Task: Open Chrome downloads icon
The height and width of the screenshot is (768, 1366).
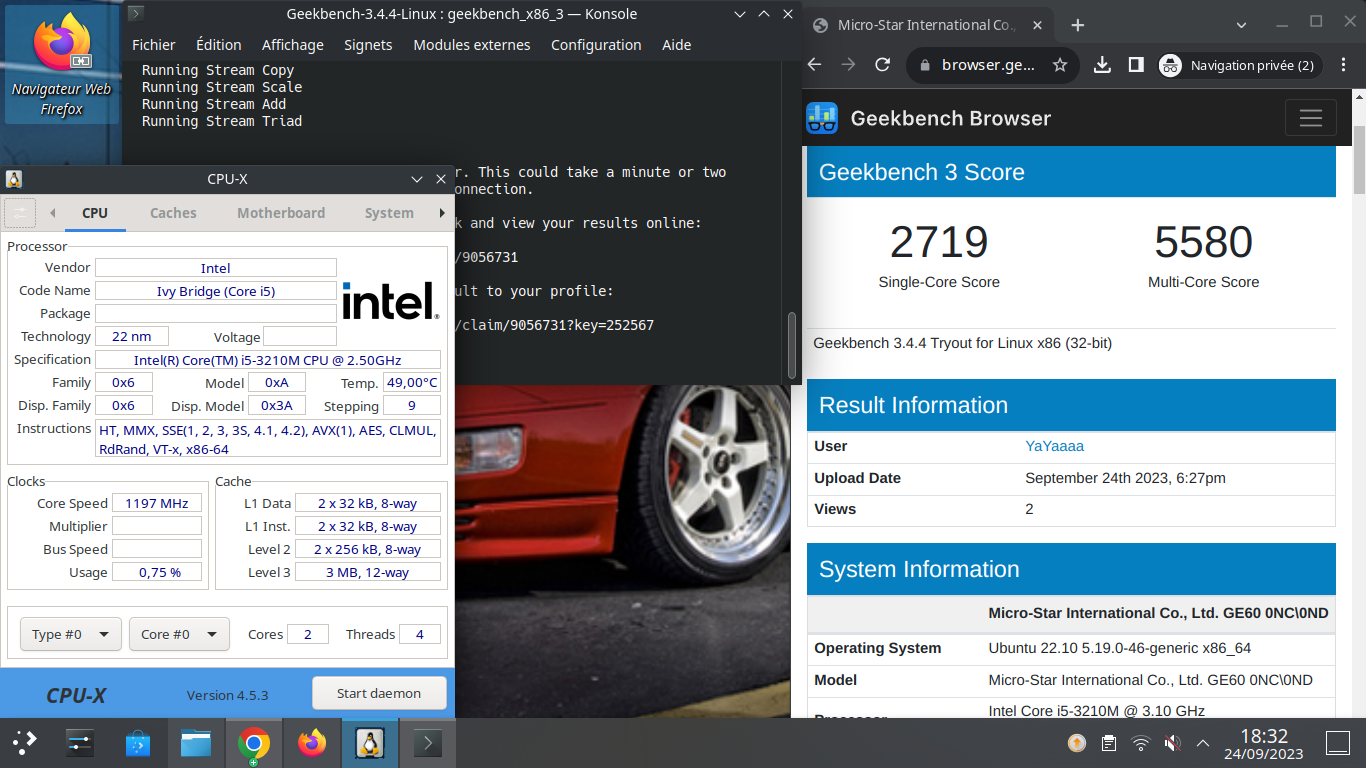Action: (1102, 65)
